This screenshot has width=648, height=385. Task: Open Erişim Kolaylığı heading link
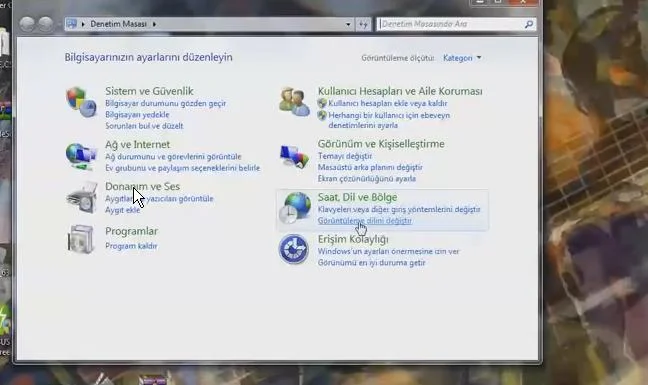click(353, 239)
